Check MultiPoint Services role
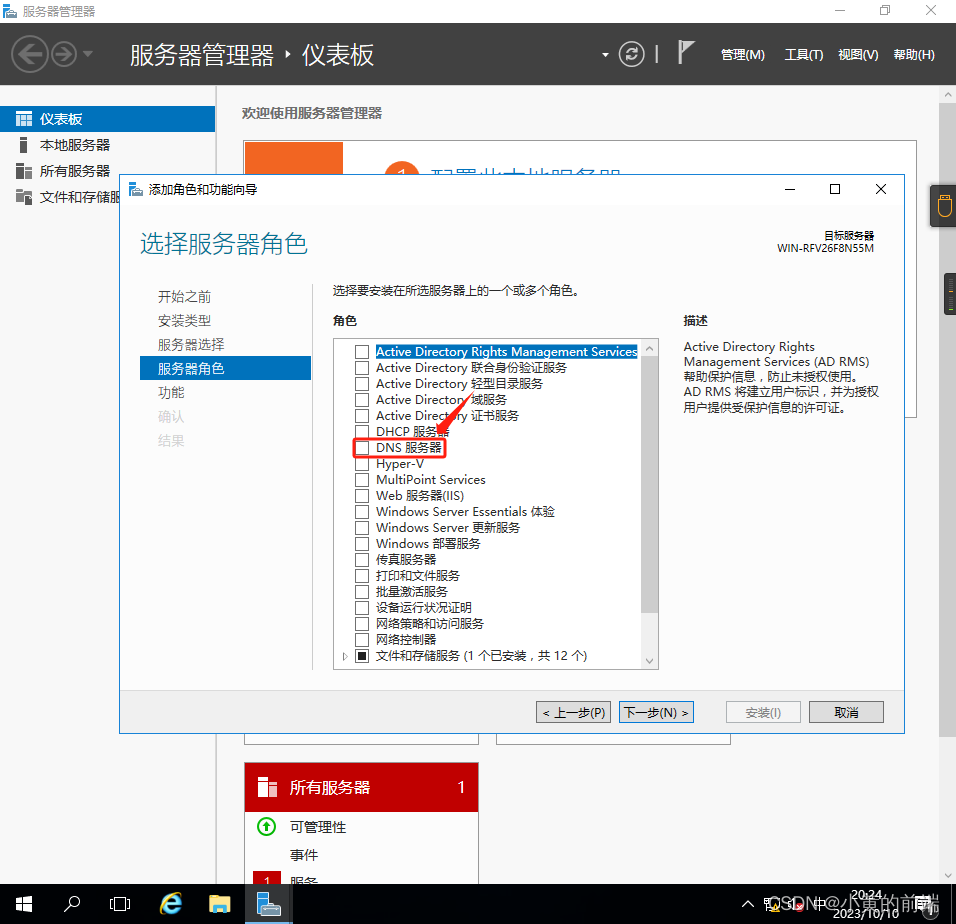Image resolution: width=956 pixels, height=924 pixels. (x=362, y=480)
